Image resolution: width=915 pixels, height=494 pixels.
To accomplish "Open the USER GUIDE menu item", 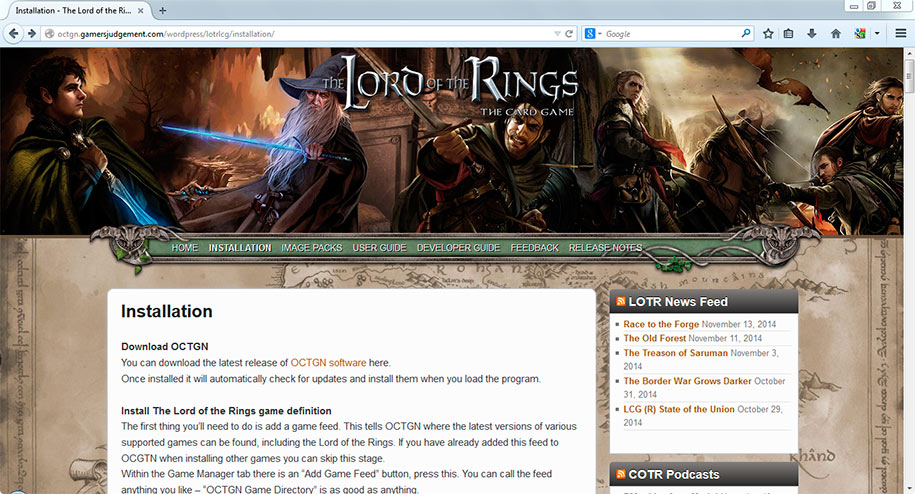I will pyautogui.click(x=379, y=248).
